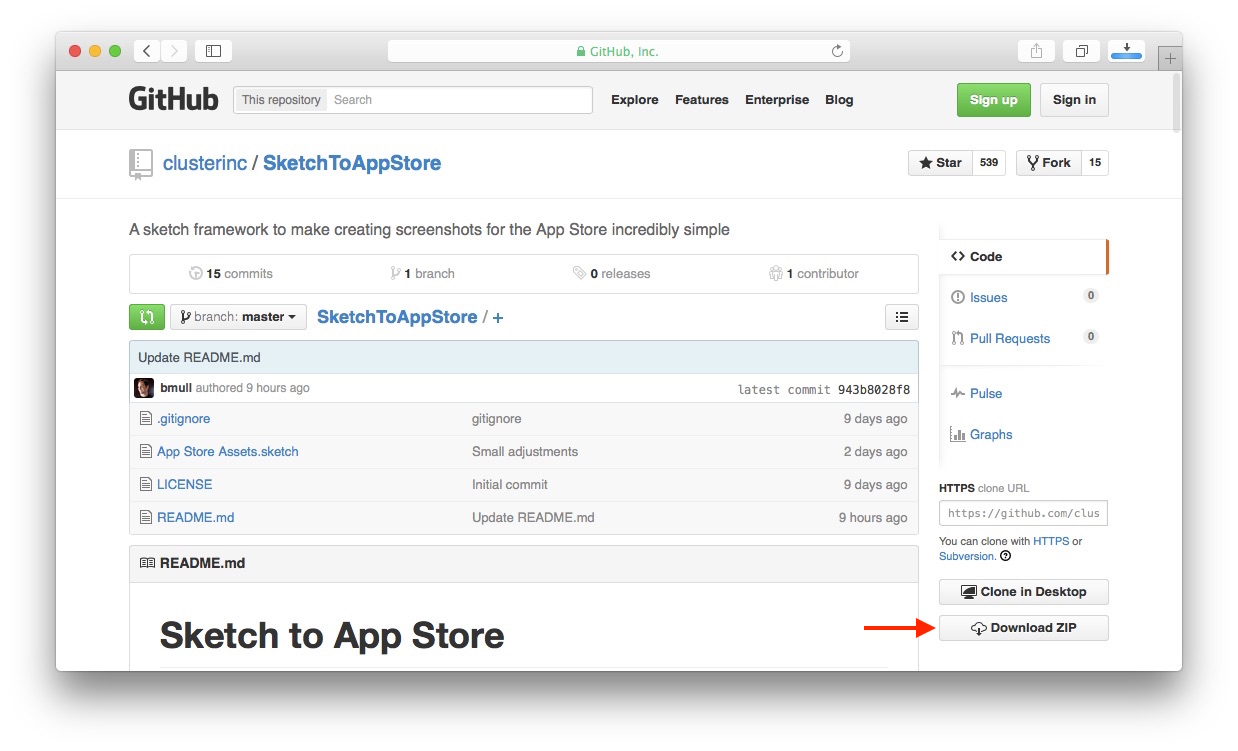Click the .gitignore file icon
1238x751 pixels.
[146, 419]
